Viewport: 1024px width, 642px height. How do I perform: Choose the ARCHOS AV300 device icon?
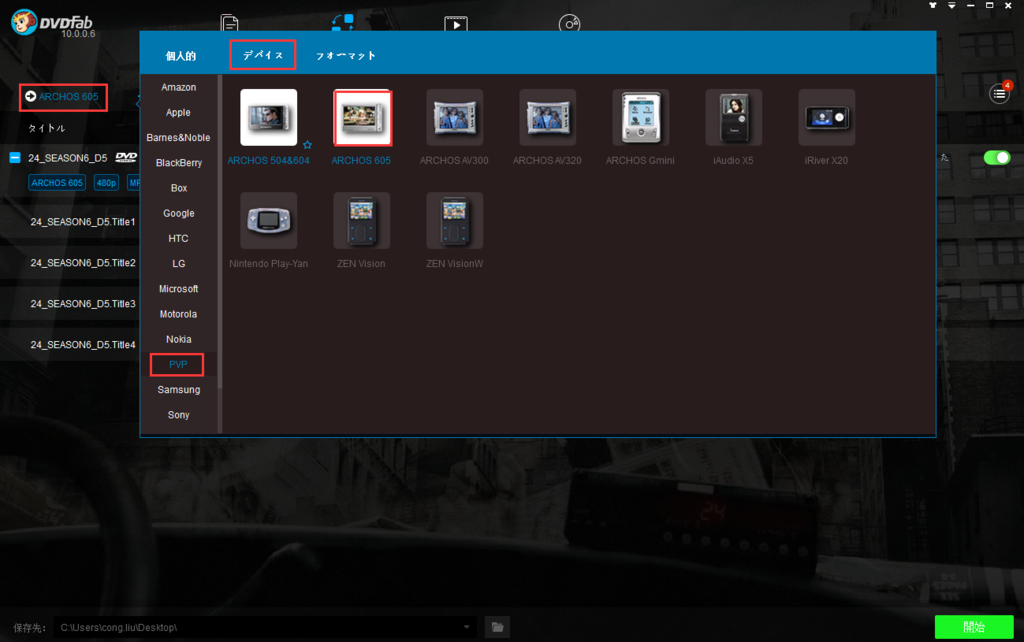455,118
